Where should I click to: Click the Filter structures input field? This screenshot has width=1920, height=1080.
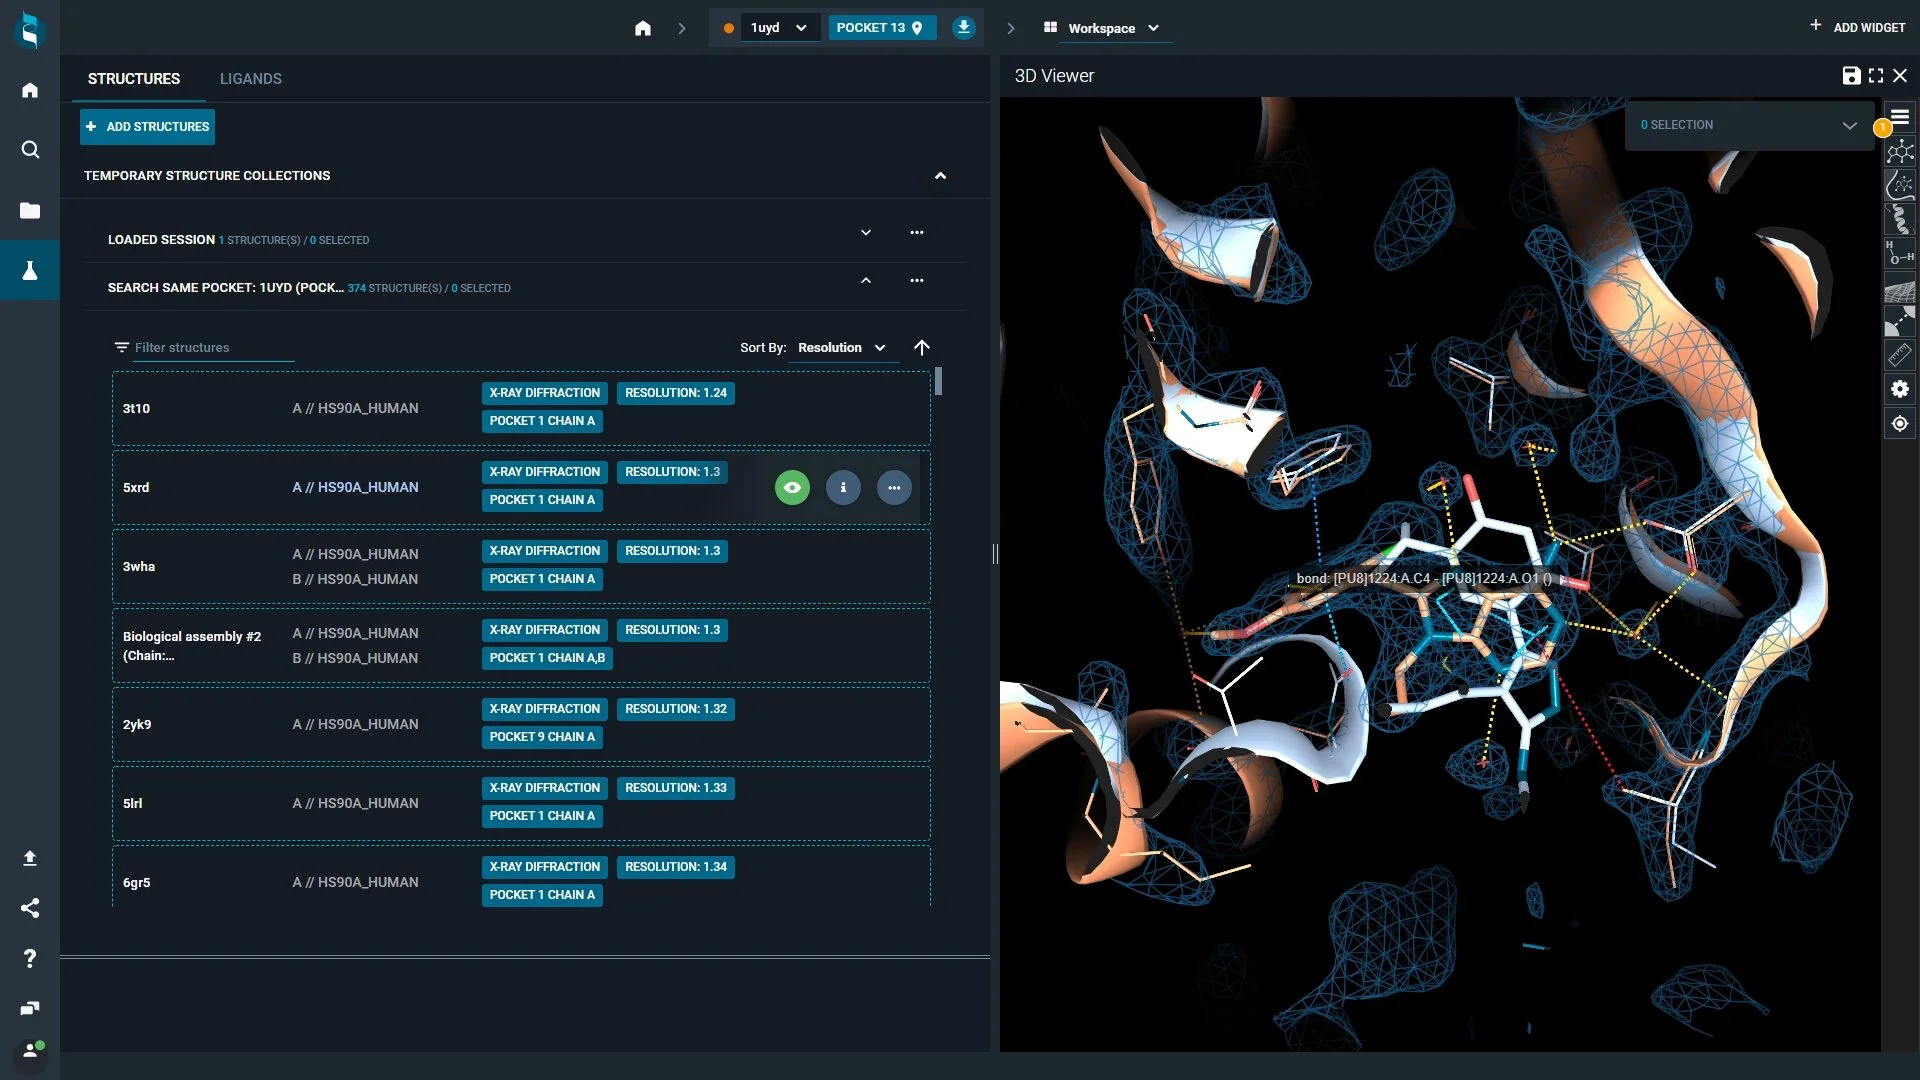tap(212, 348)
